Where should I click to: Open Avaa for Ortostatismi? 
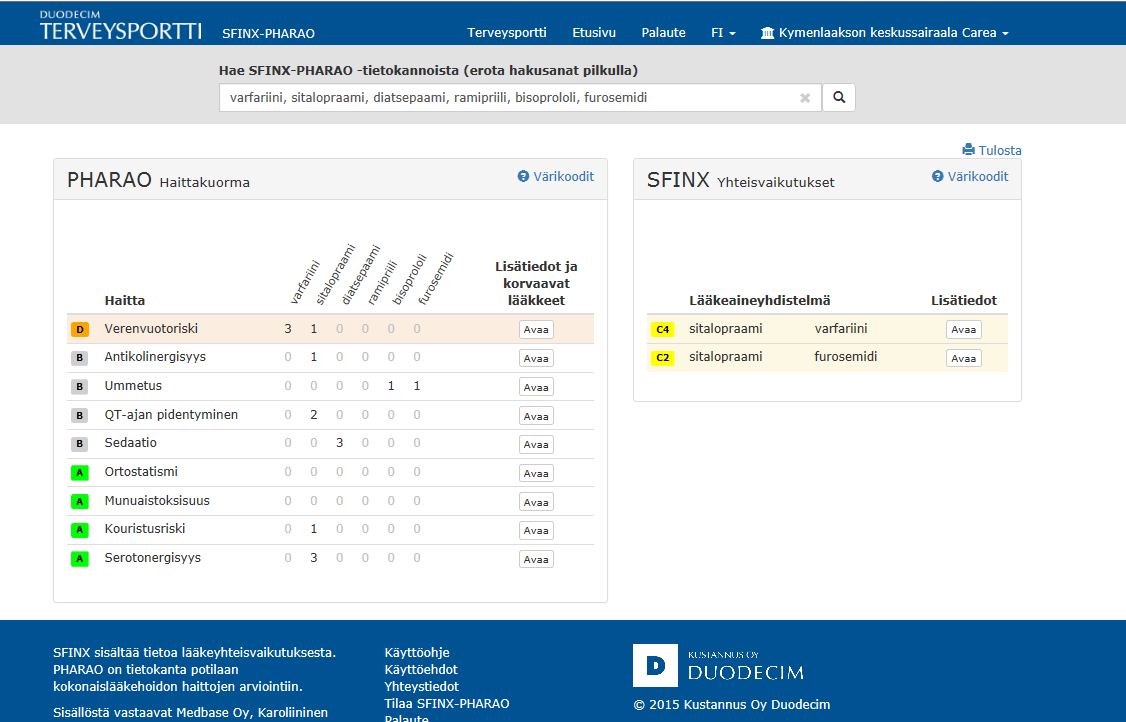536,473
